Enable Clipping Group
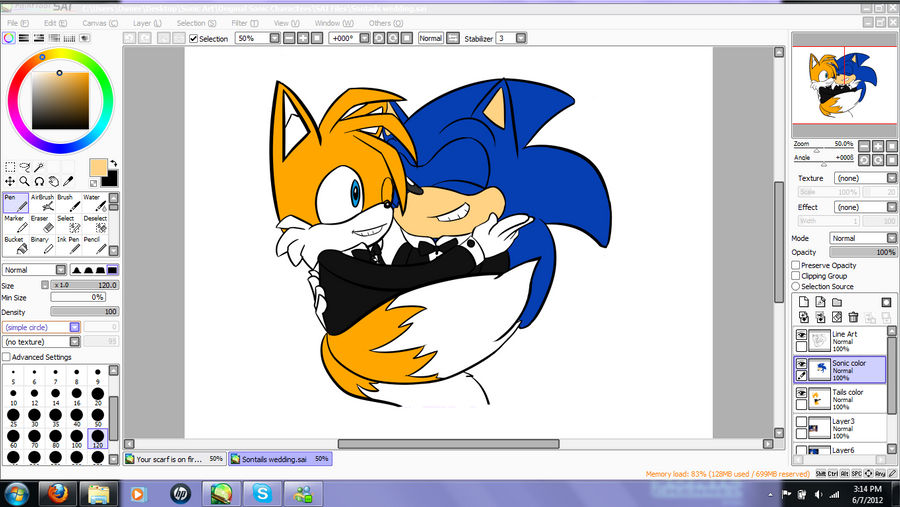The width and height of the screenshot is (900, 507). (796, 276)
